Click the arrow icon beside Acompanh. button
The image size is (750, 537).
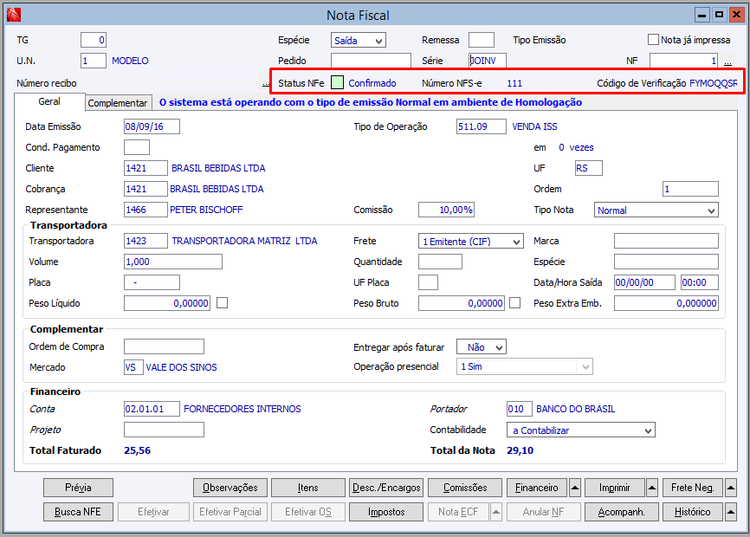[x=652, y=512]
